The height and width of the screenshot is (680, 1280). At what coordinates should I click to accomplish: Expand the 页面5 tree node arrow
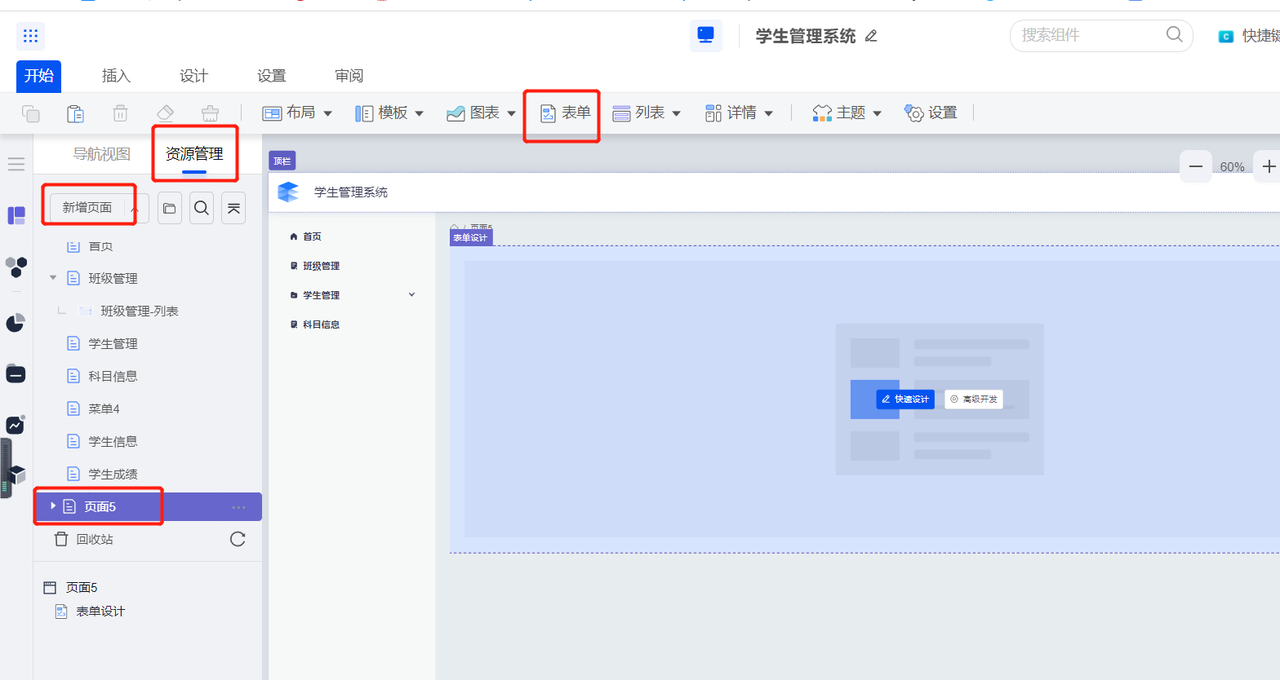click(x=53, y=506)
